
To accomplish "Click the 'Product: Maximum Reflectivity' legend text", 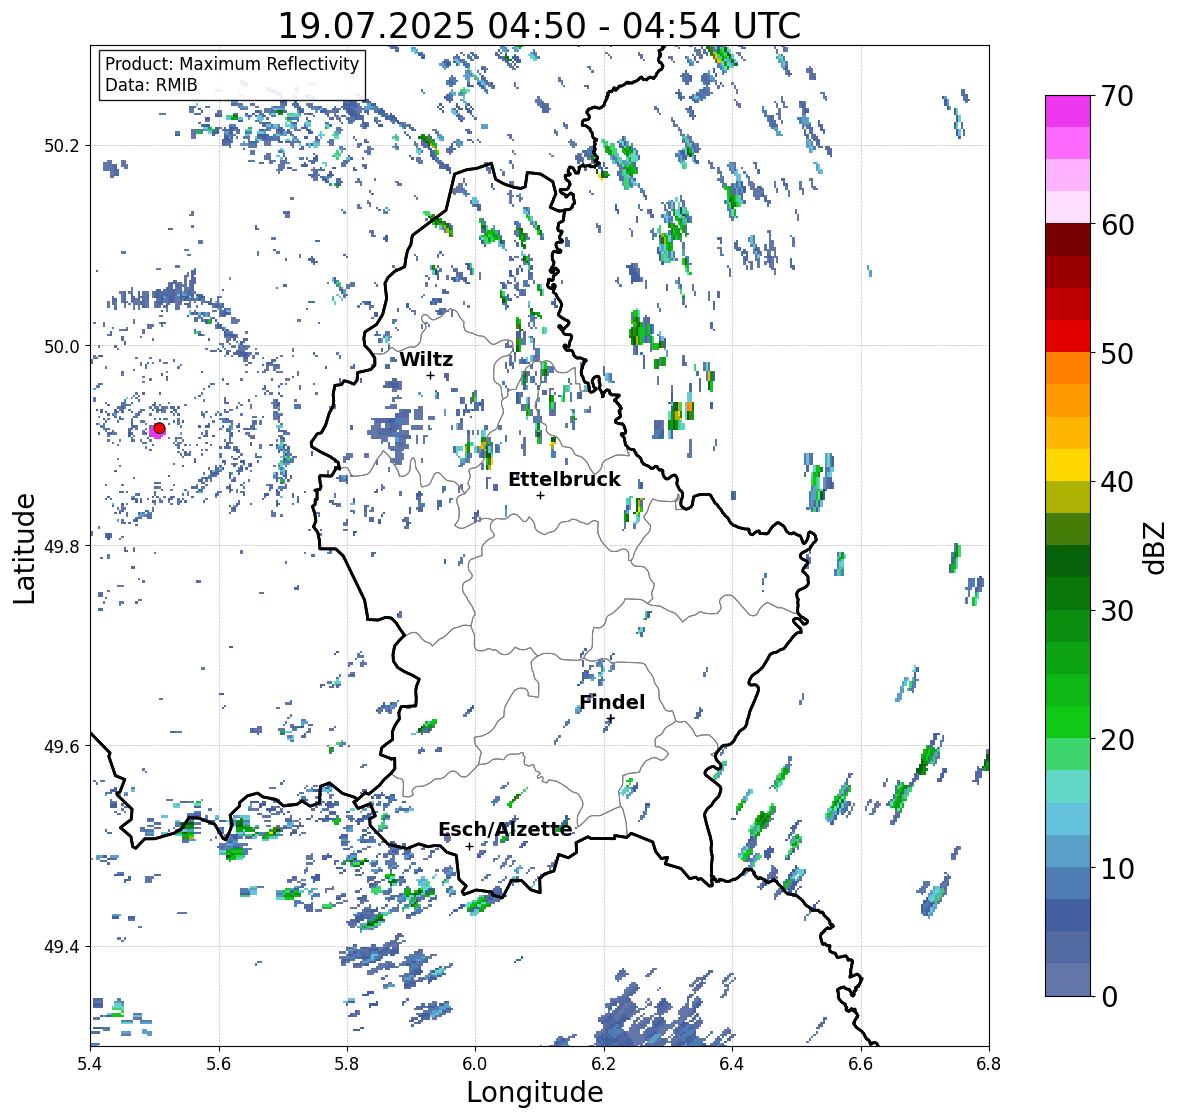I will click(x=232, y=64).
